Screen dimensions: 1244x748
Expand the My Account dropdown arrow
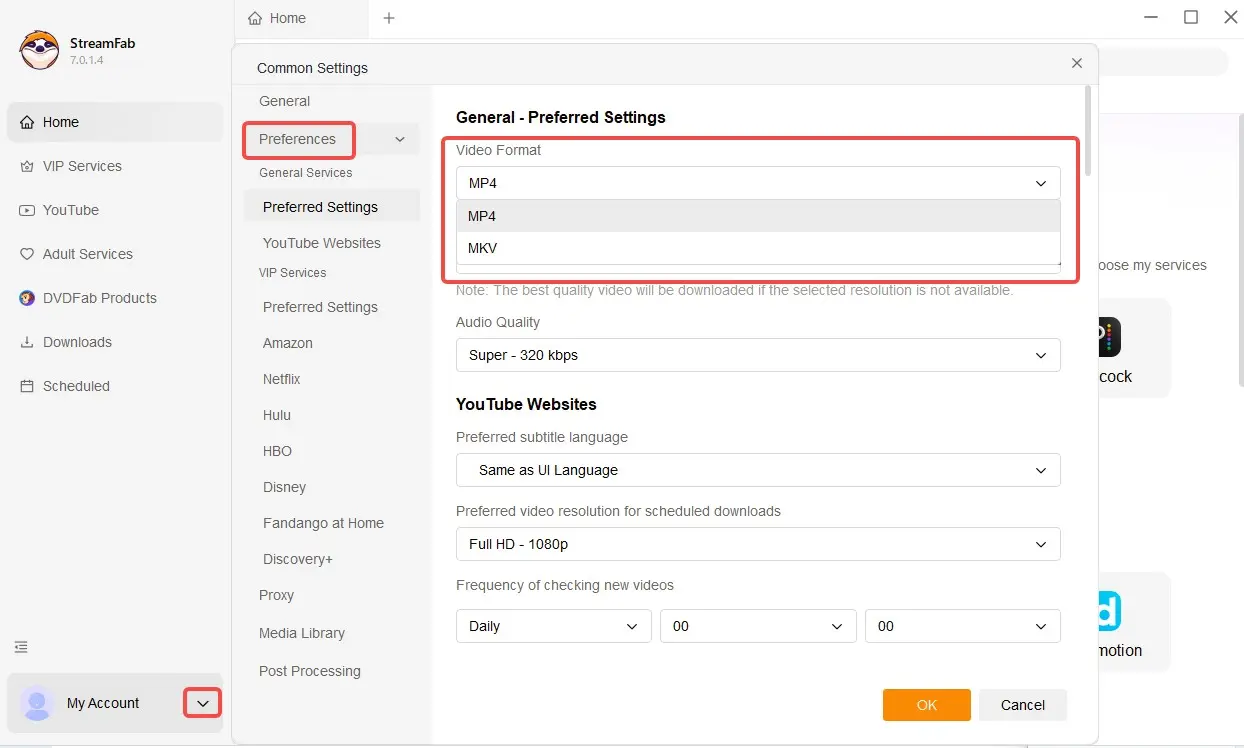tap(203, 703)
